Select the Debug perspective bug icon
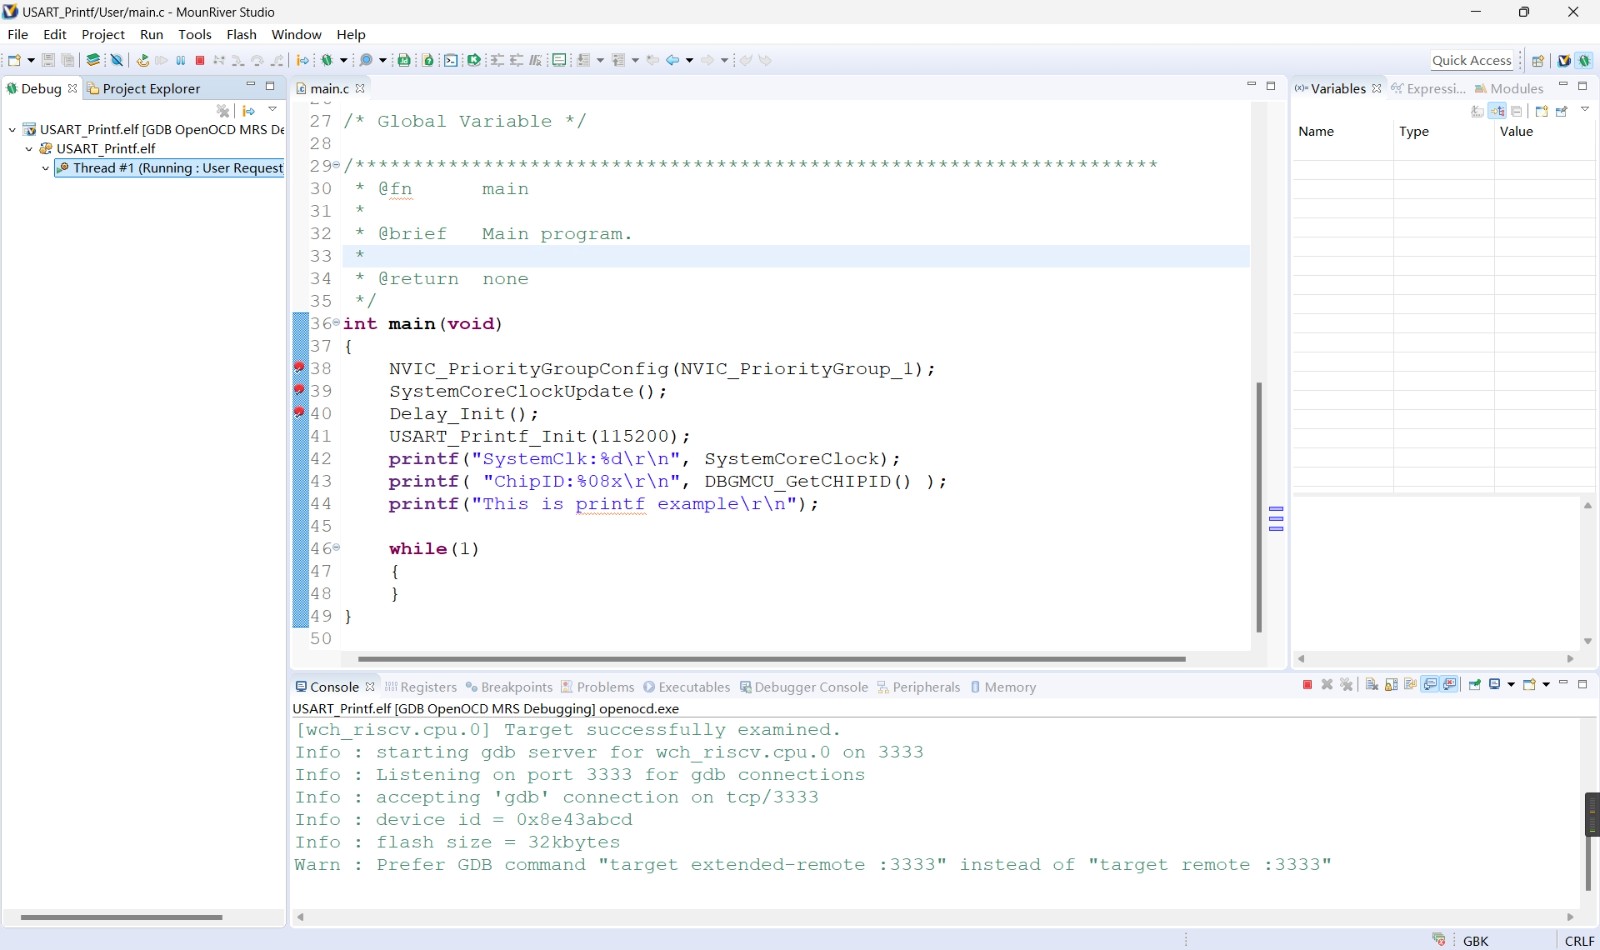Viewport: 1600px width, 950px height. point(1584,60)
